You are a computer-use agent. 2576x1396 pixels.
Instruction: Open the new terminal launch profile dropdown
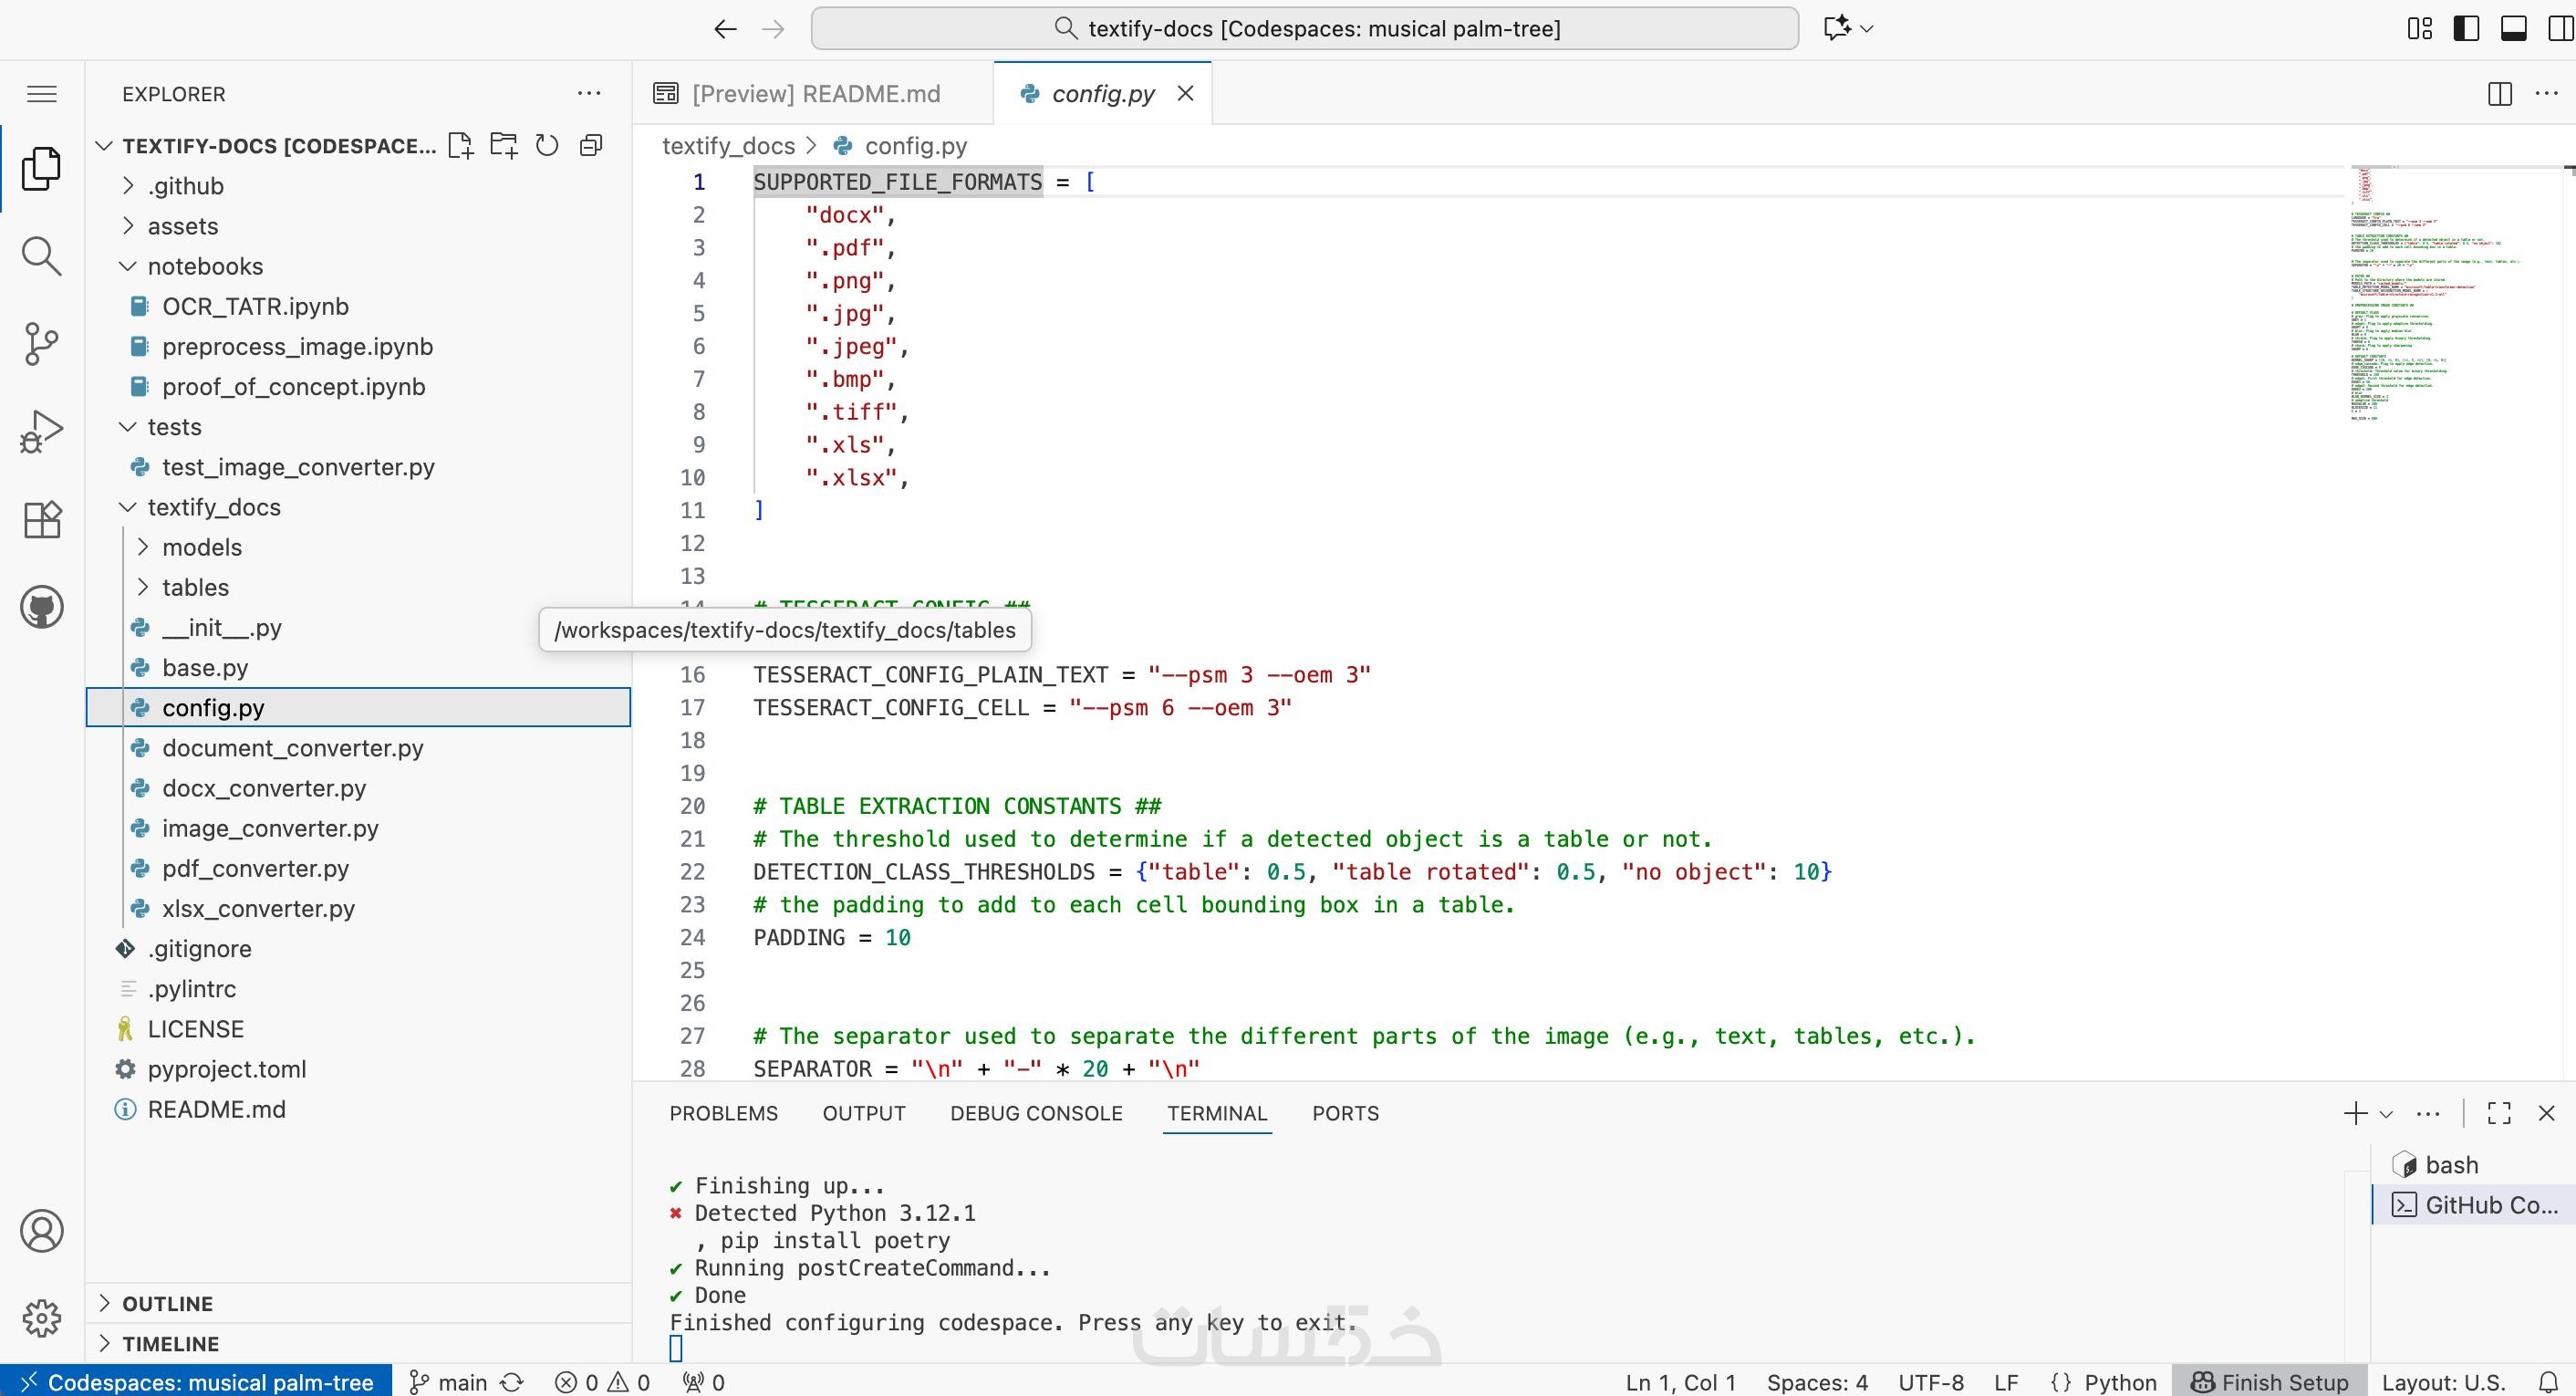point(2386,1113)
